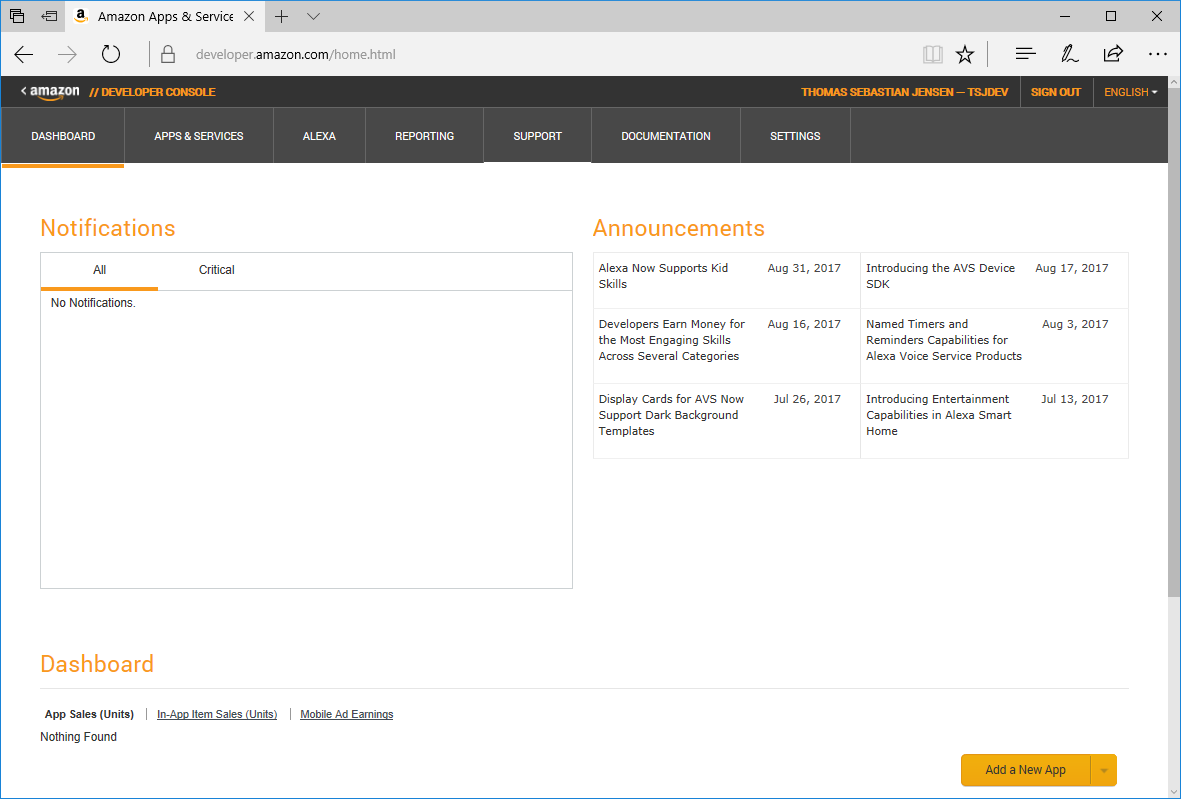Click the vertical page scrollbar
Screen dimensions: 1181x799
[1173, 400]
